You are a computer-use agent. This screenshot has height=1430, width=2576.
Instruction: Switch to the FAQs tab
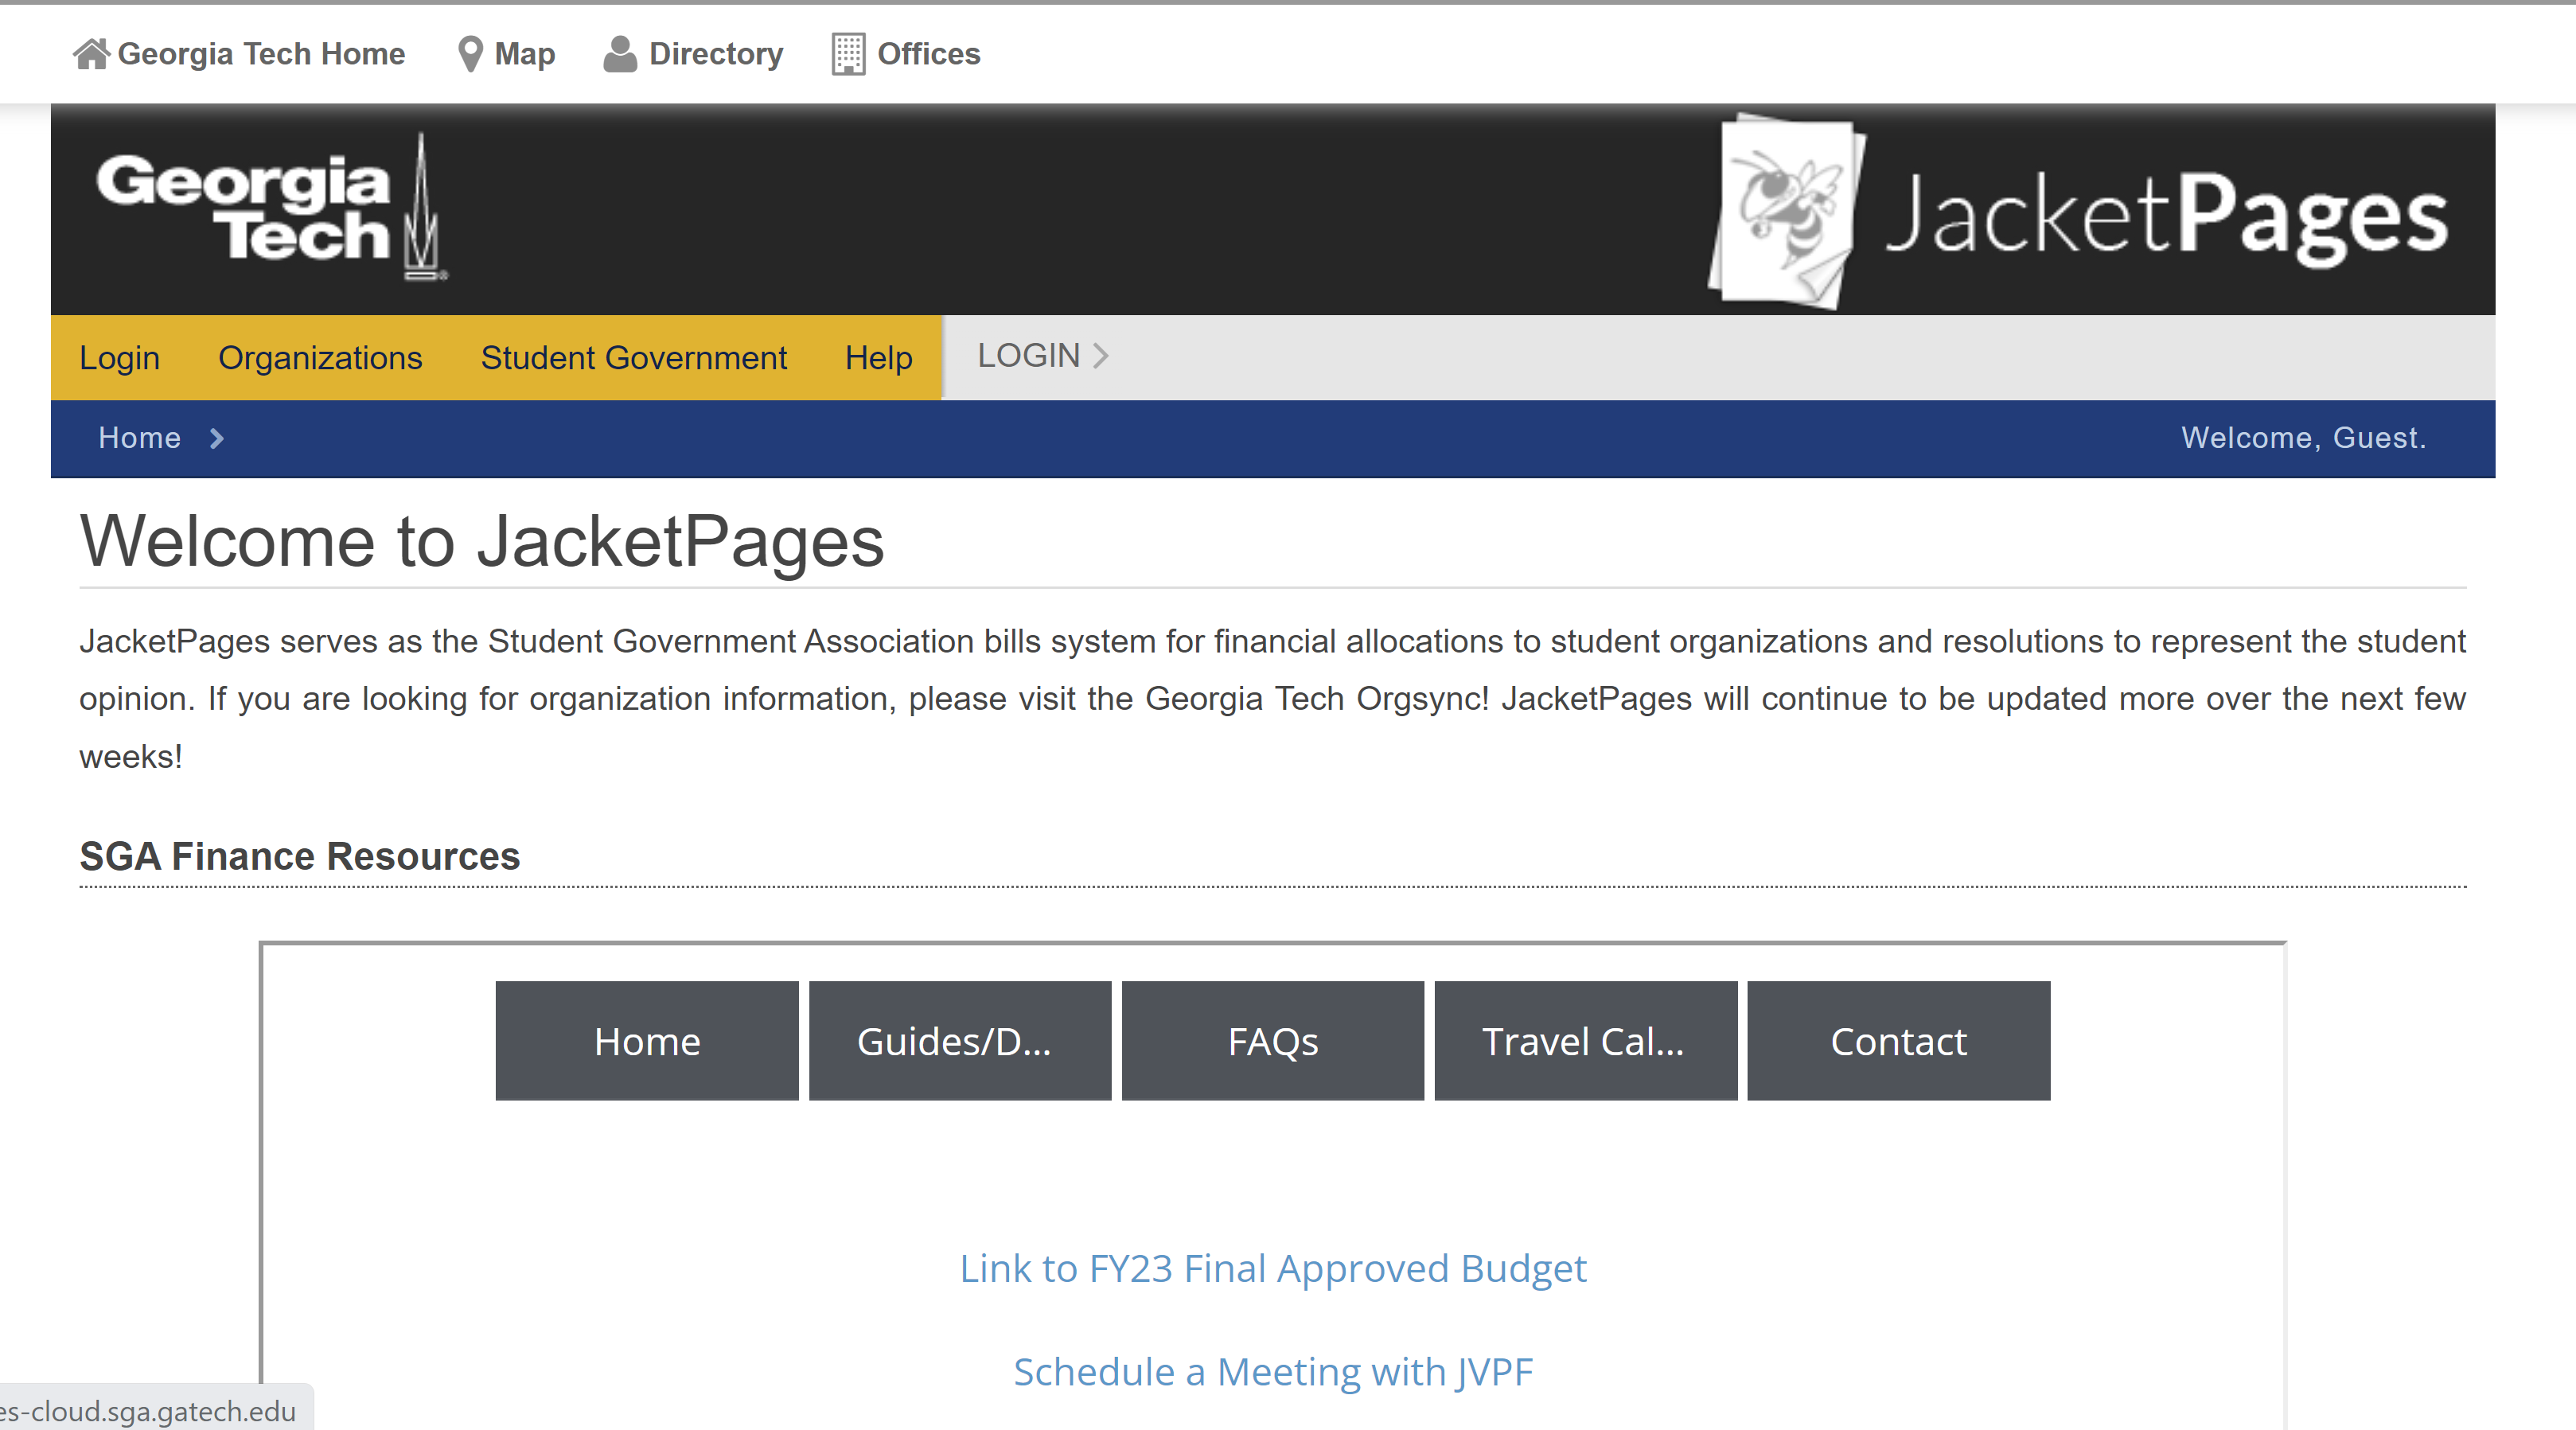point(1272,1041)
